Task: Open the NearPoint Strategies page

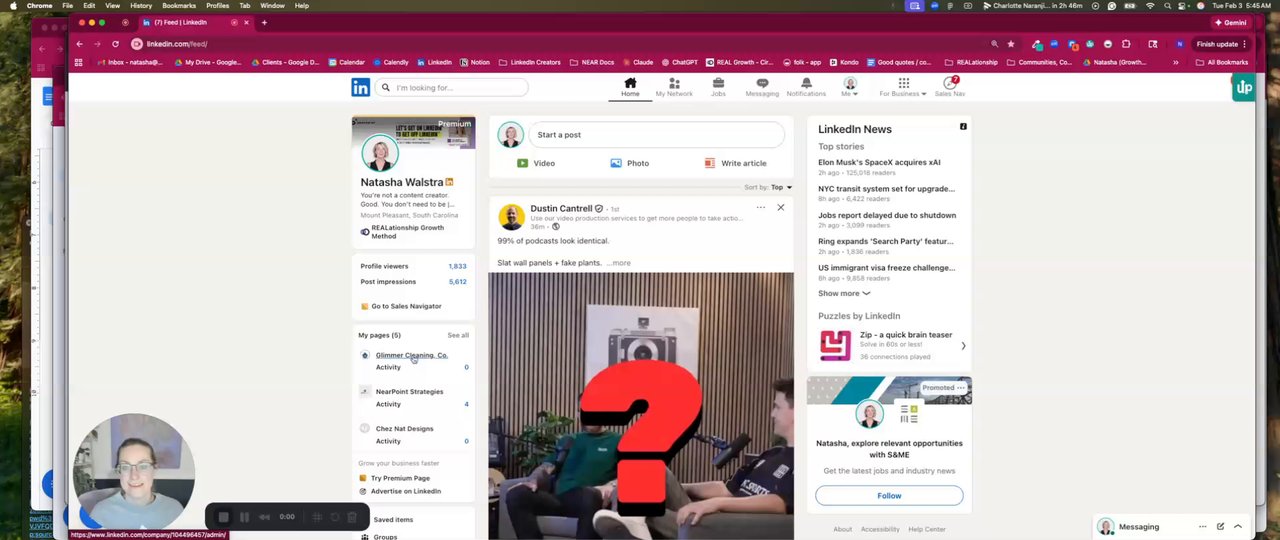Action: pos(409,392)
